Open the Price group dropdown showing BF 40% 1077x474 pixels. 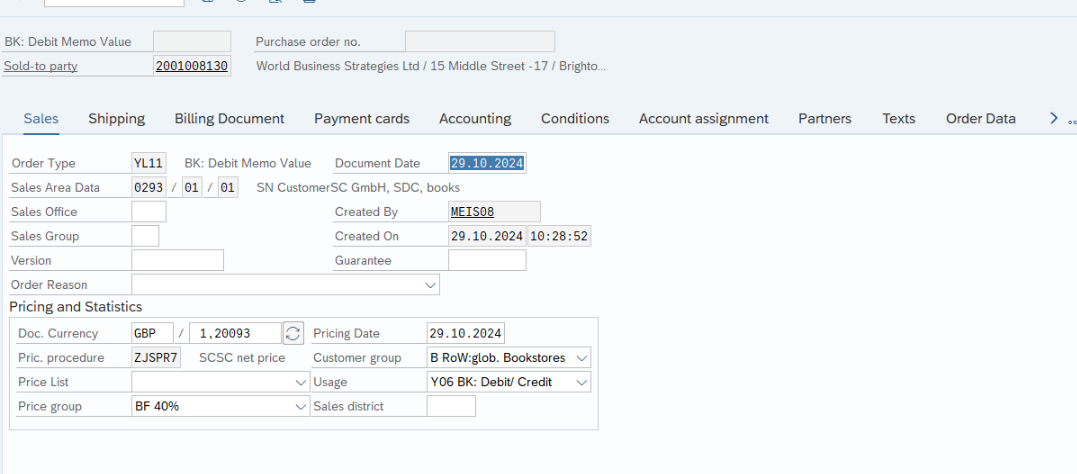[x=300, y=406]
